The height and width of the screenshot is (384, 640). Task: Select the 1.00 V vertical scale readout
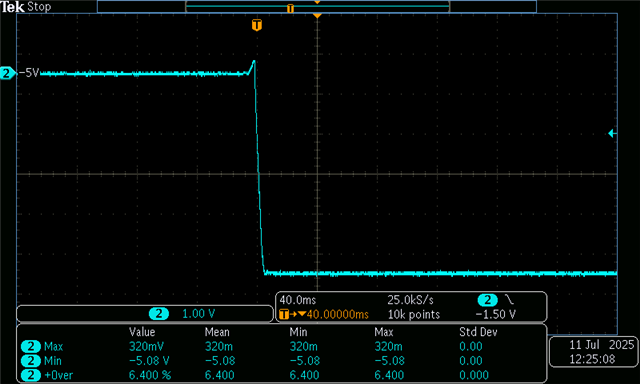coord(198,313)
